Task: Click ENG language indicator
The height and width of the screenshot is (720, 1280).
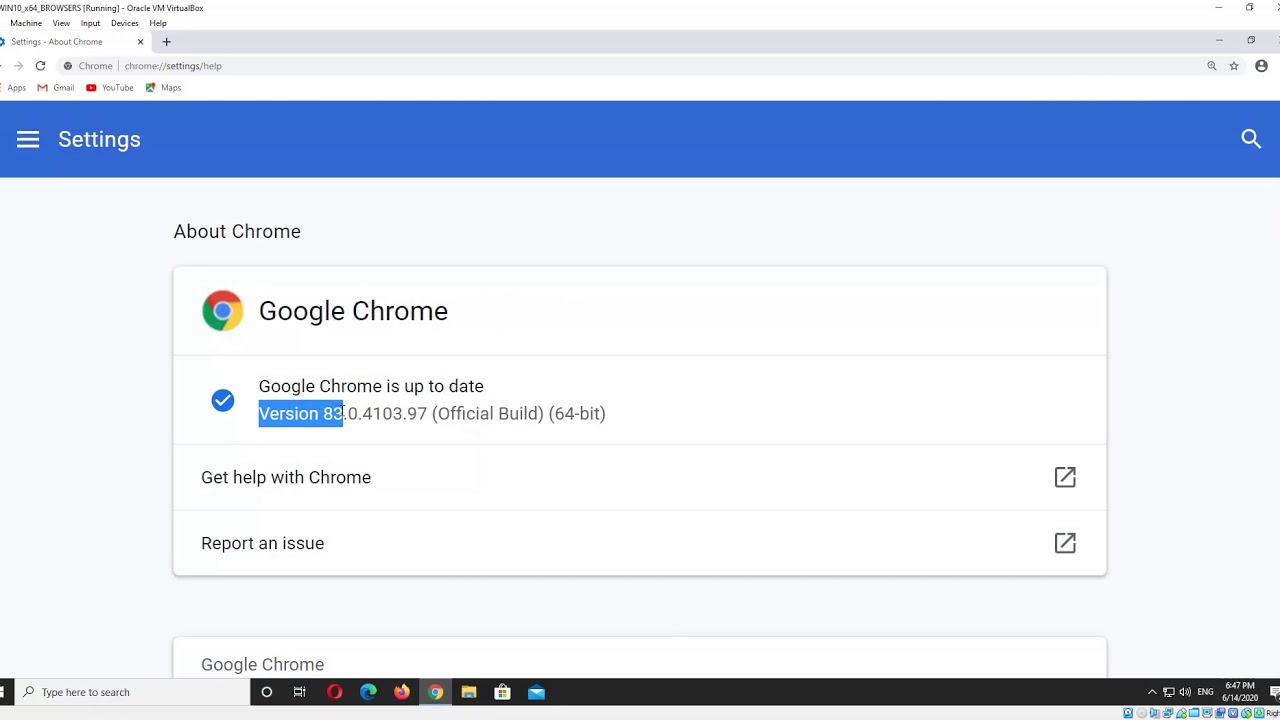Action: click(1205, 692)
